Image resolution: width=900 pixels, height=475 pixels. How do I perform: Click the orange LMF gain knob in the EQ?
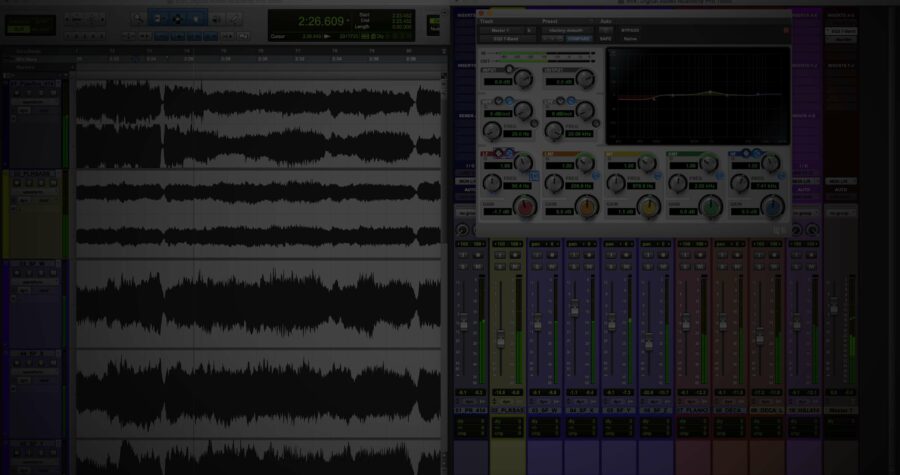(587, 207)
